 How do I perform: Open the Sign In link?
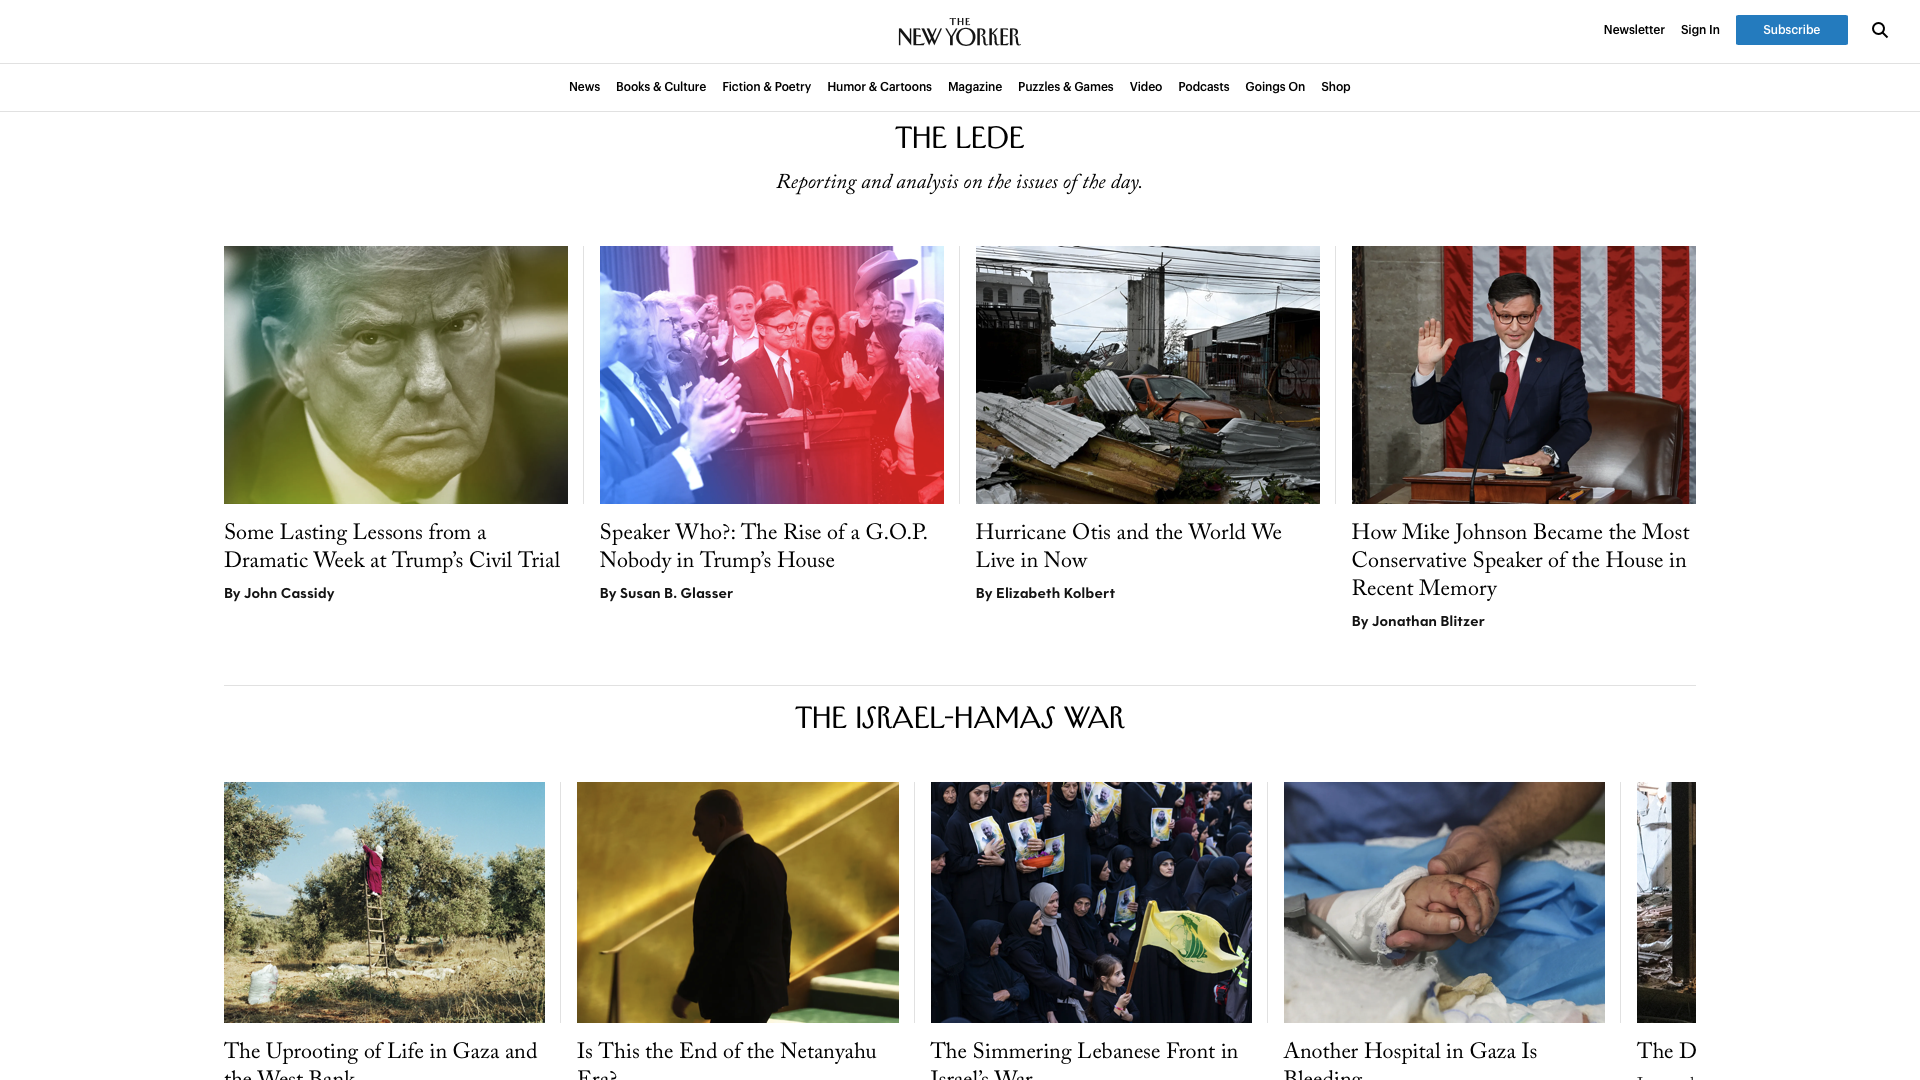(x=1700, y=30)
